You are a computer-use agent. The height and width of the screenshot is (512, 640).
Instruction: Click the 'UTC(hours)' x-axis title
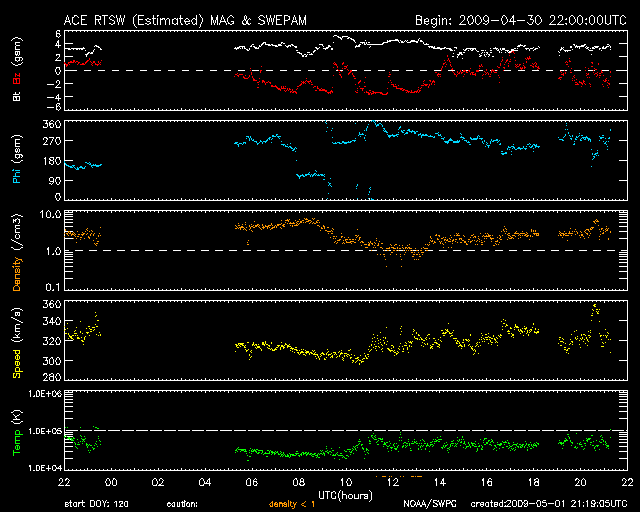(345, 495)
